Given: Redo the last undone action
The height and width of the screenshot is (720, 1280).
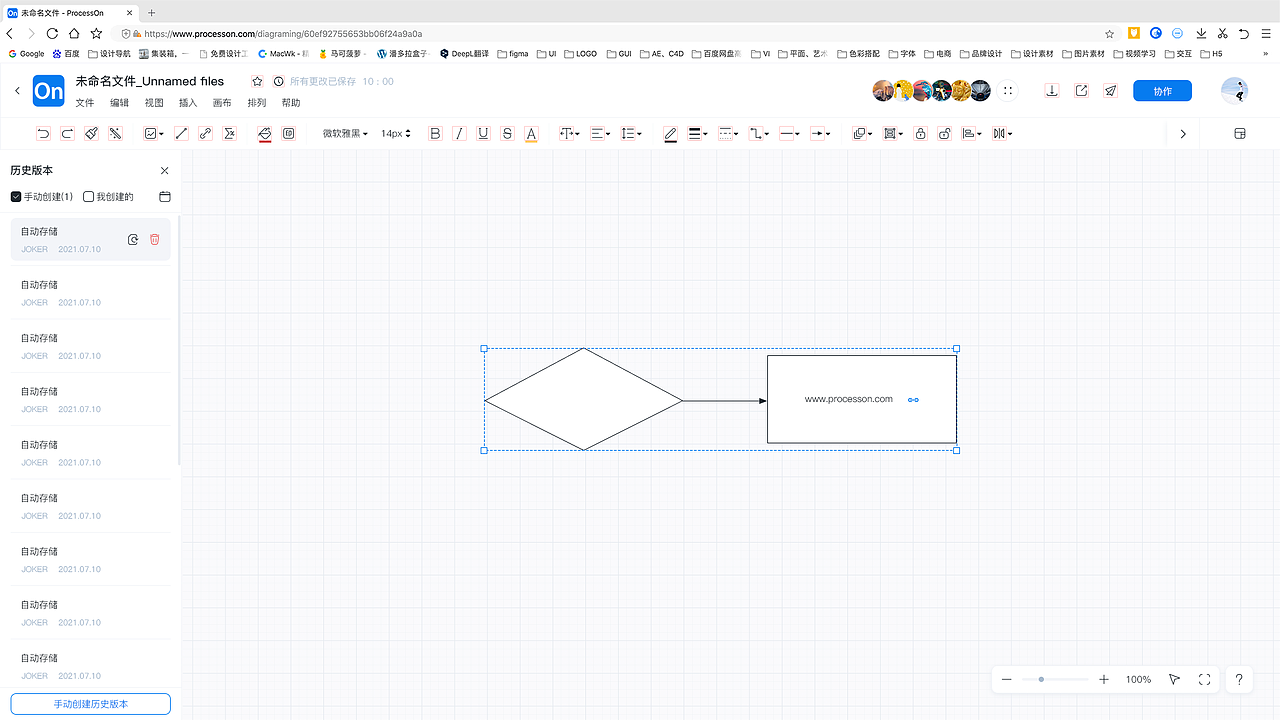Looking at the screenshot, I should click(67, 133).
